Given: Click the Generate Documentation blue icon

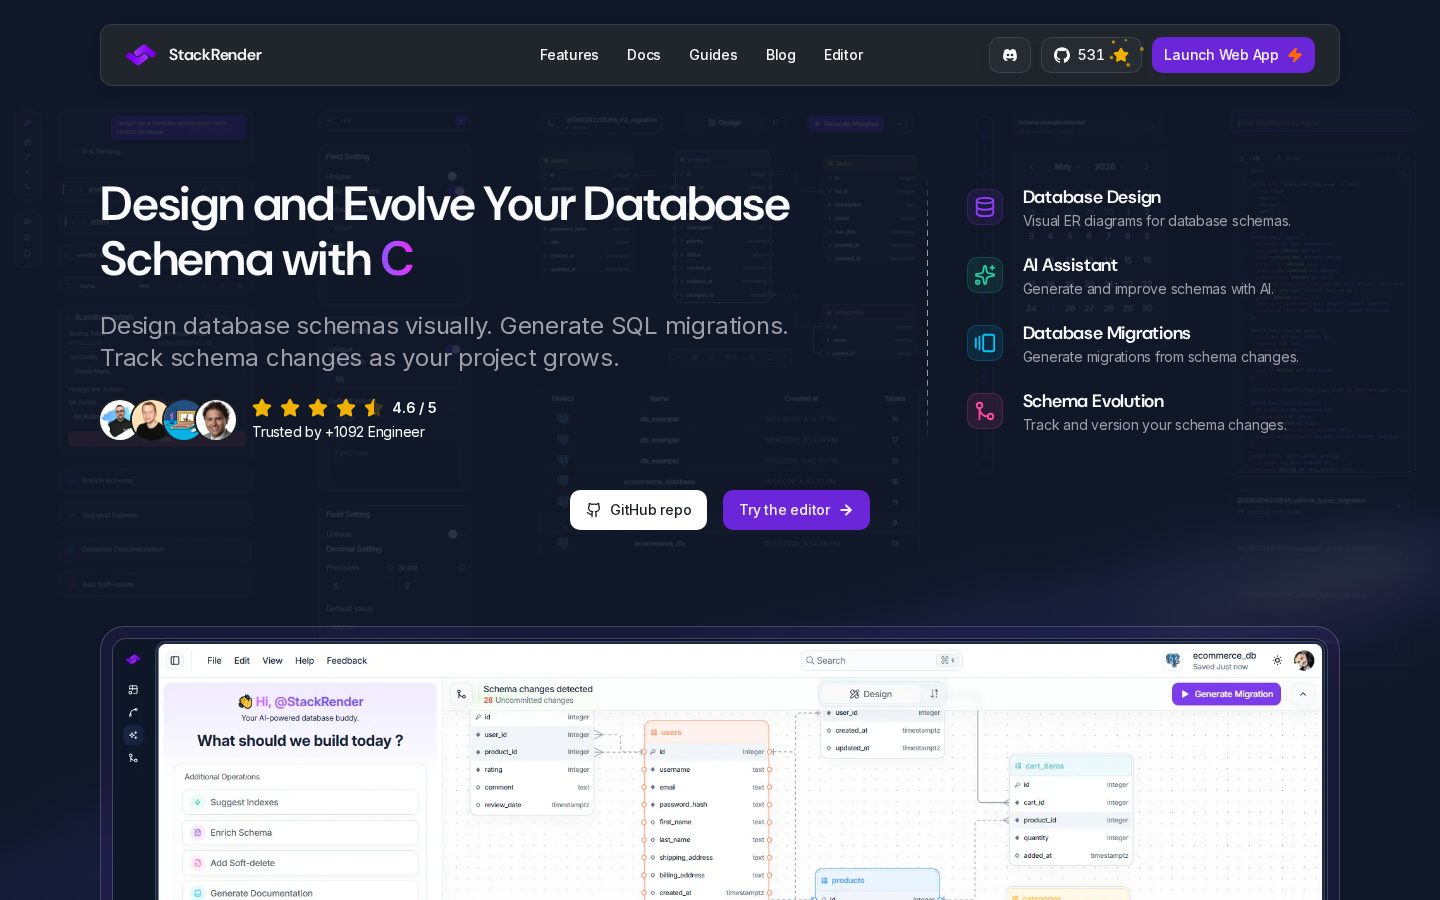Looking at the screenshot, I should pos(197,893).
